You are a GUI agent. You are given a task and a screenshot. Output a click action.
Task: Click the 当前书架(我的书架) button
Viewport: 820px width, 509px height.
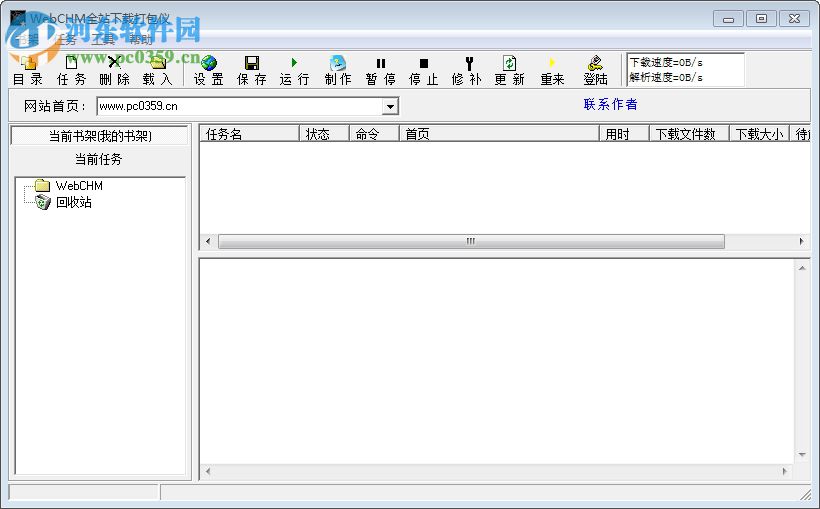coord(99,135)
